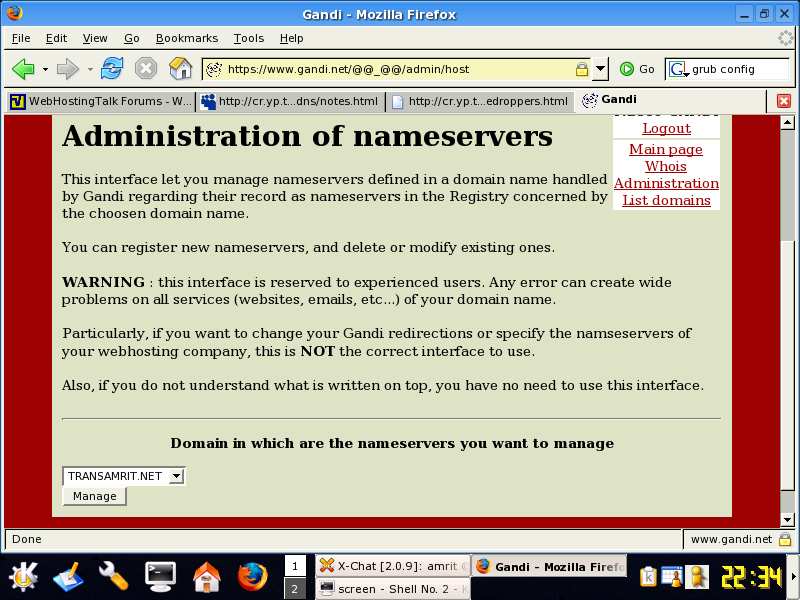Open the Help menu
The width and height of the screenshot is (800, 600).
[291, 38]
